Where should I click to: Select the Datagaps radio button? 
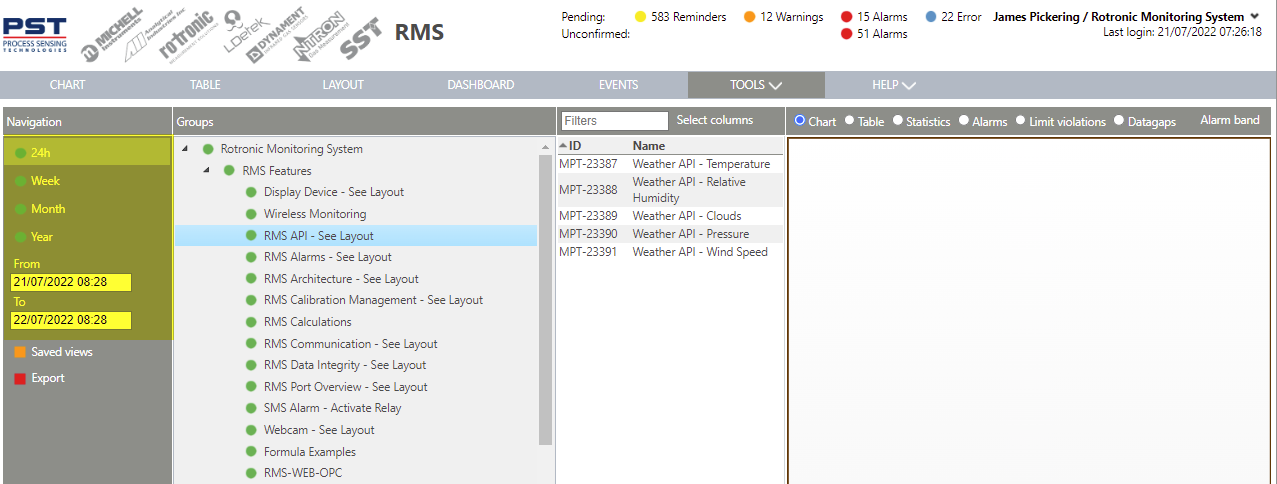pyautogui.click(x=1119, y=121)
